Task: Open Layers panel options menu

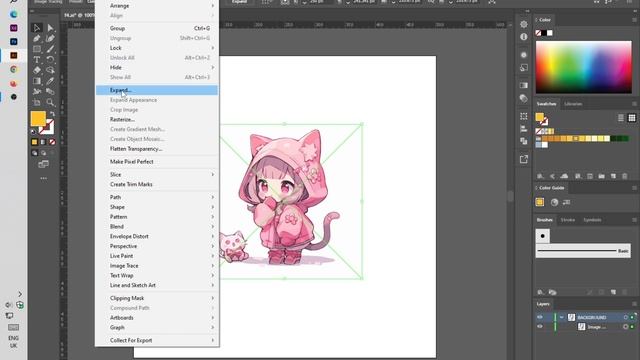Action: pyautogui.click(x=634, y=304)
